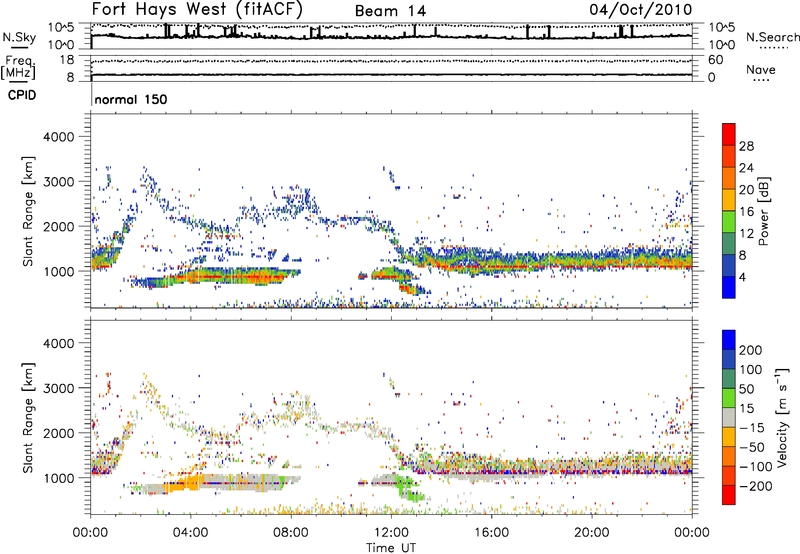The height and width of the screenshot is (554, 800).
Task: Click the red top segment of the Power color bar
Action: click(729, 134)
